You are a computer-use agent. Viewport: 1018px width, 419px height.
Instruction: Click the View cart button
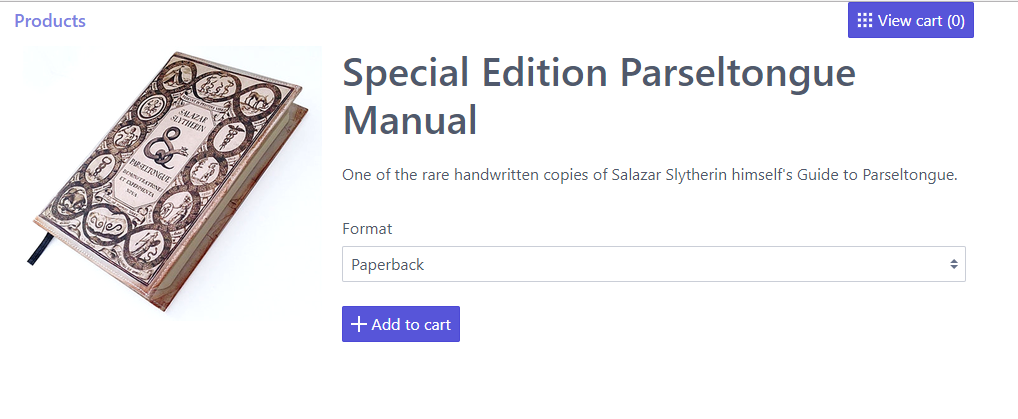click(x=911, y=20)
